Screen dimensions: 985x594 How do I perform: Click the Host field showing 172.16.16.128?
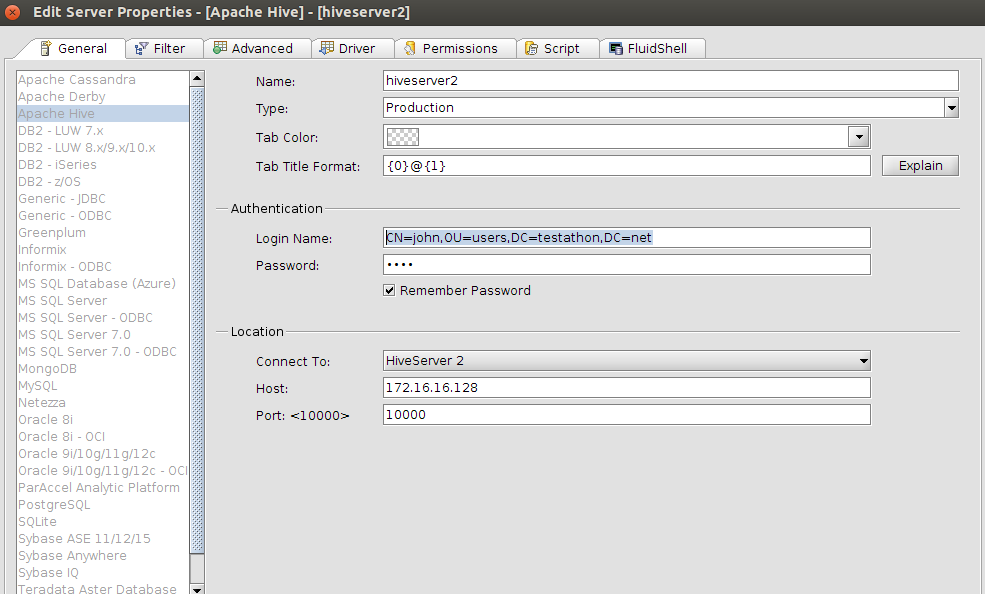click(x=627, y=387)
